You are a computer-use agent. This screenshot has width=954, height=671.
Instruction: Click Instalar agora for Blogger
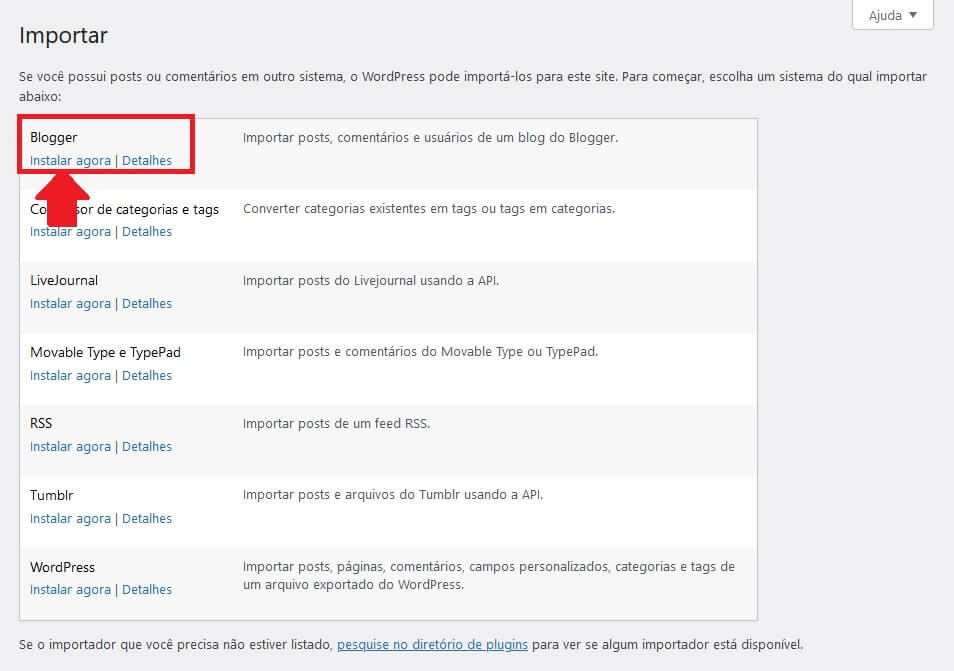point(71,161)
